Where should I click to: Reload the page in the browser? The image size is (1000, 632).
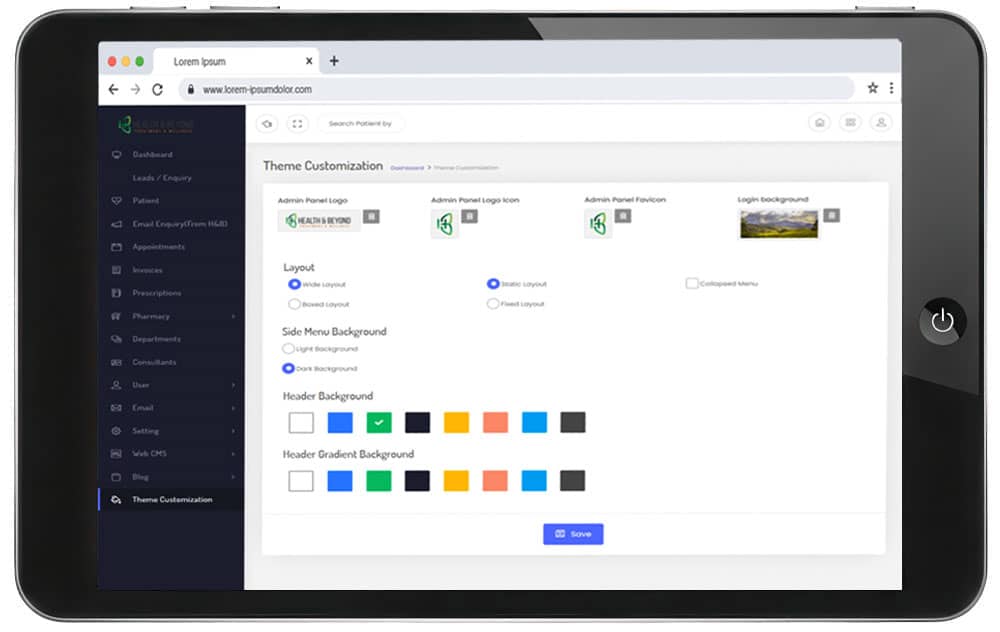(x=158, y=89)
